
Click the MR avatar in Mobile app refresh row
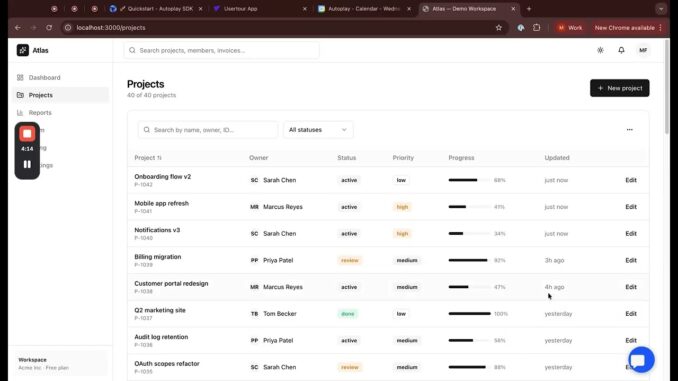coord(254,207)
